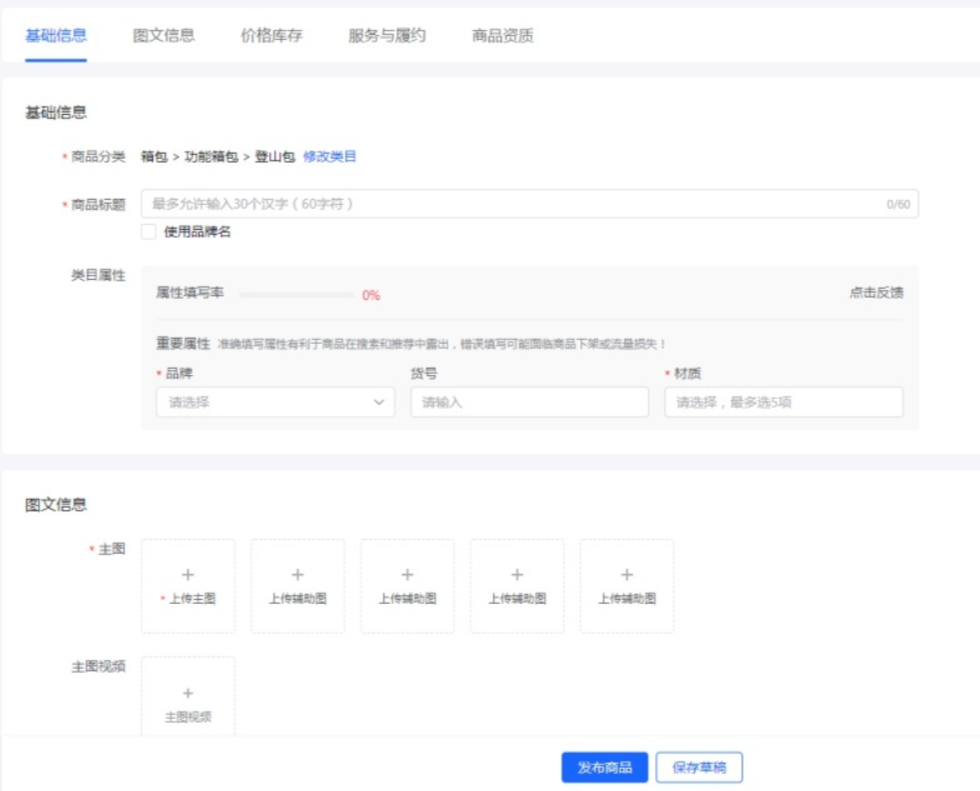Viewport: 980px width, 791px height.
Task: Open the 商品资质 tab
Action: coord(502,36)
